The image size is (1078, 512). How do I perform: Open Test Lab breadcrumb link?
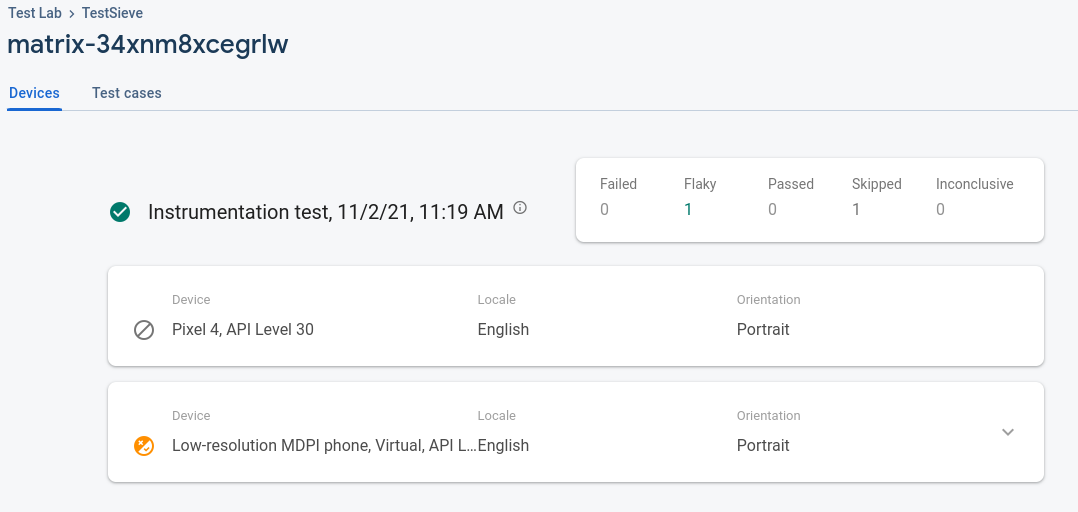point(35,13)
